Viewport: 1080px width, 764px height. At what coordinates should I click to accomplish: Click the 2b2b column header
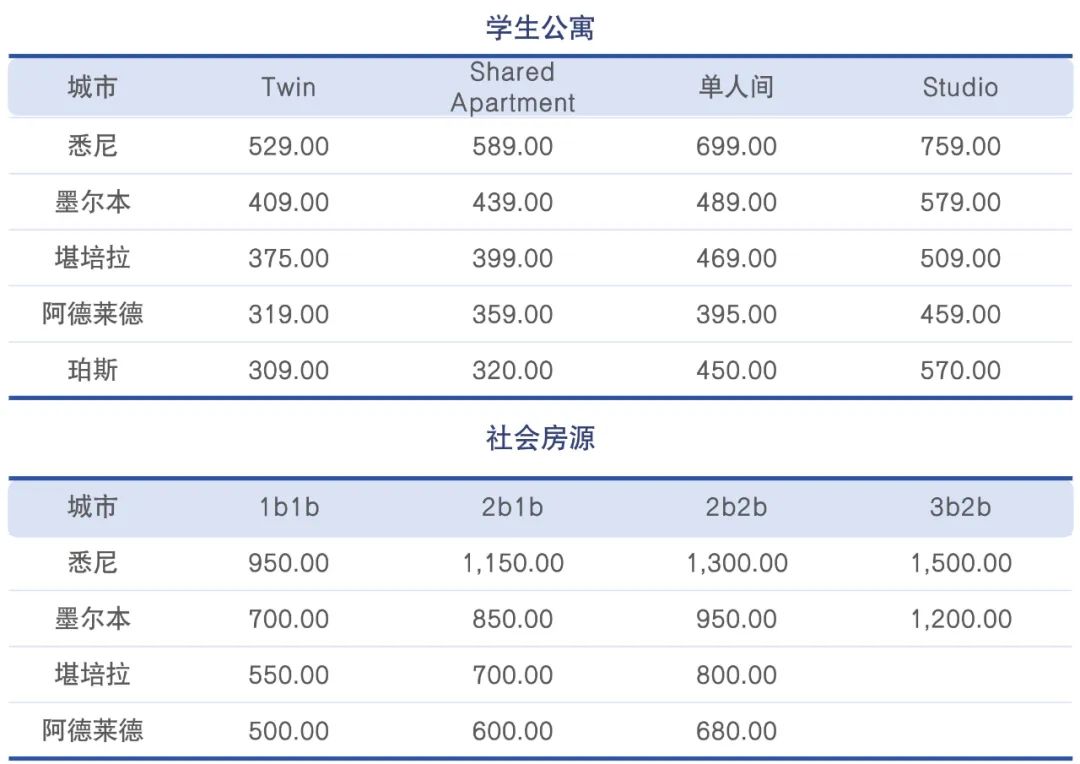coord(736,507)
